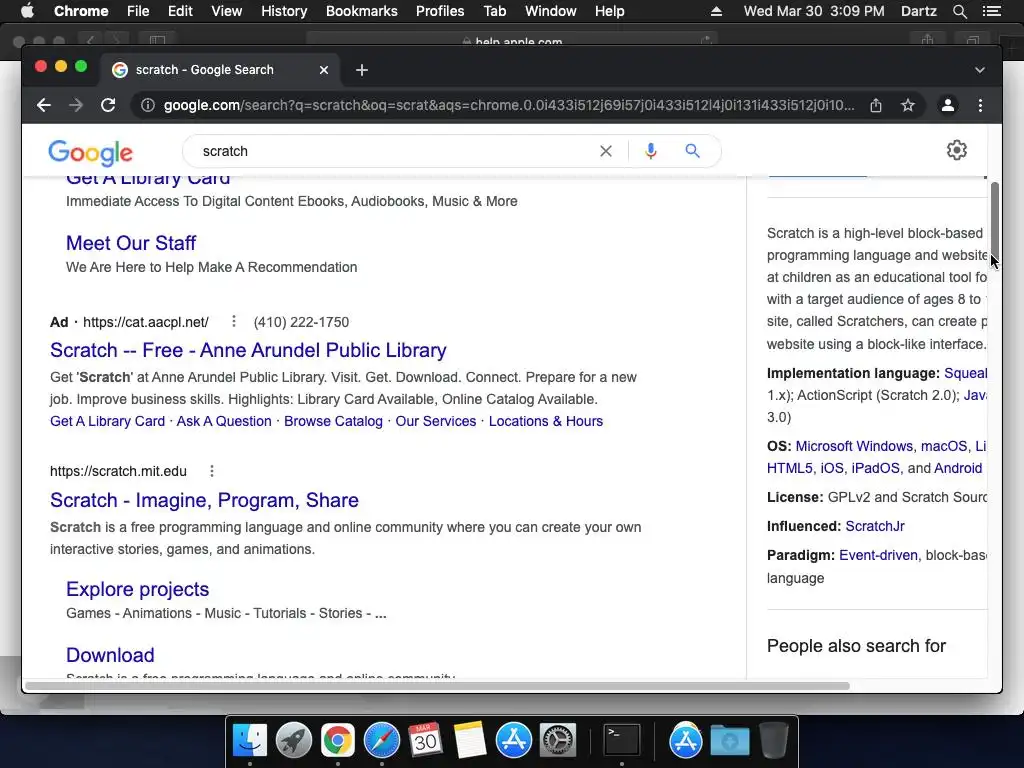Clear the search box with X icon
Image resolution: width=1024 pixels, height=768 pixels.
coord(606,151)
